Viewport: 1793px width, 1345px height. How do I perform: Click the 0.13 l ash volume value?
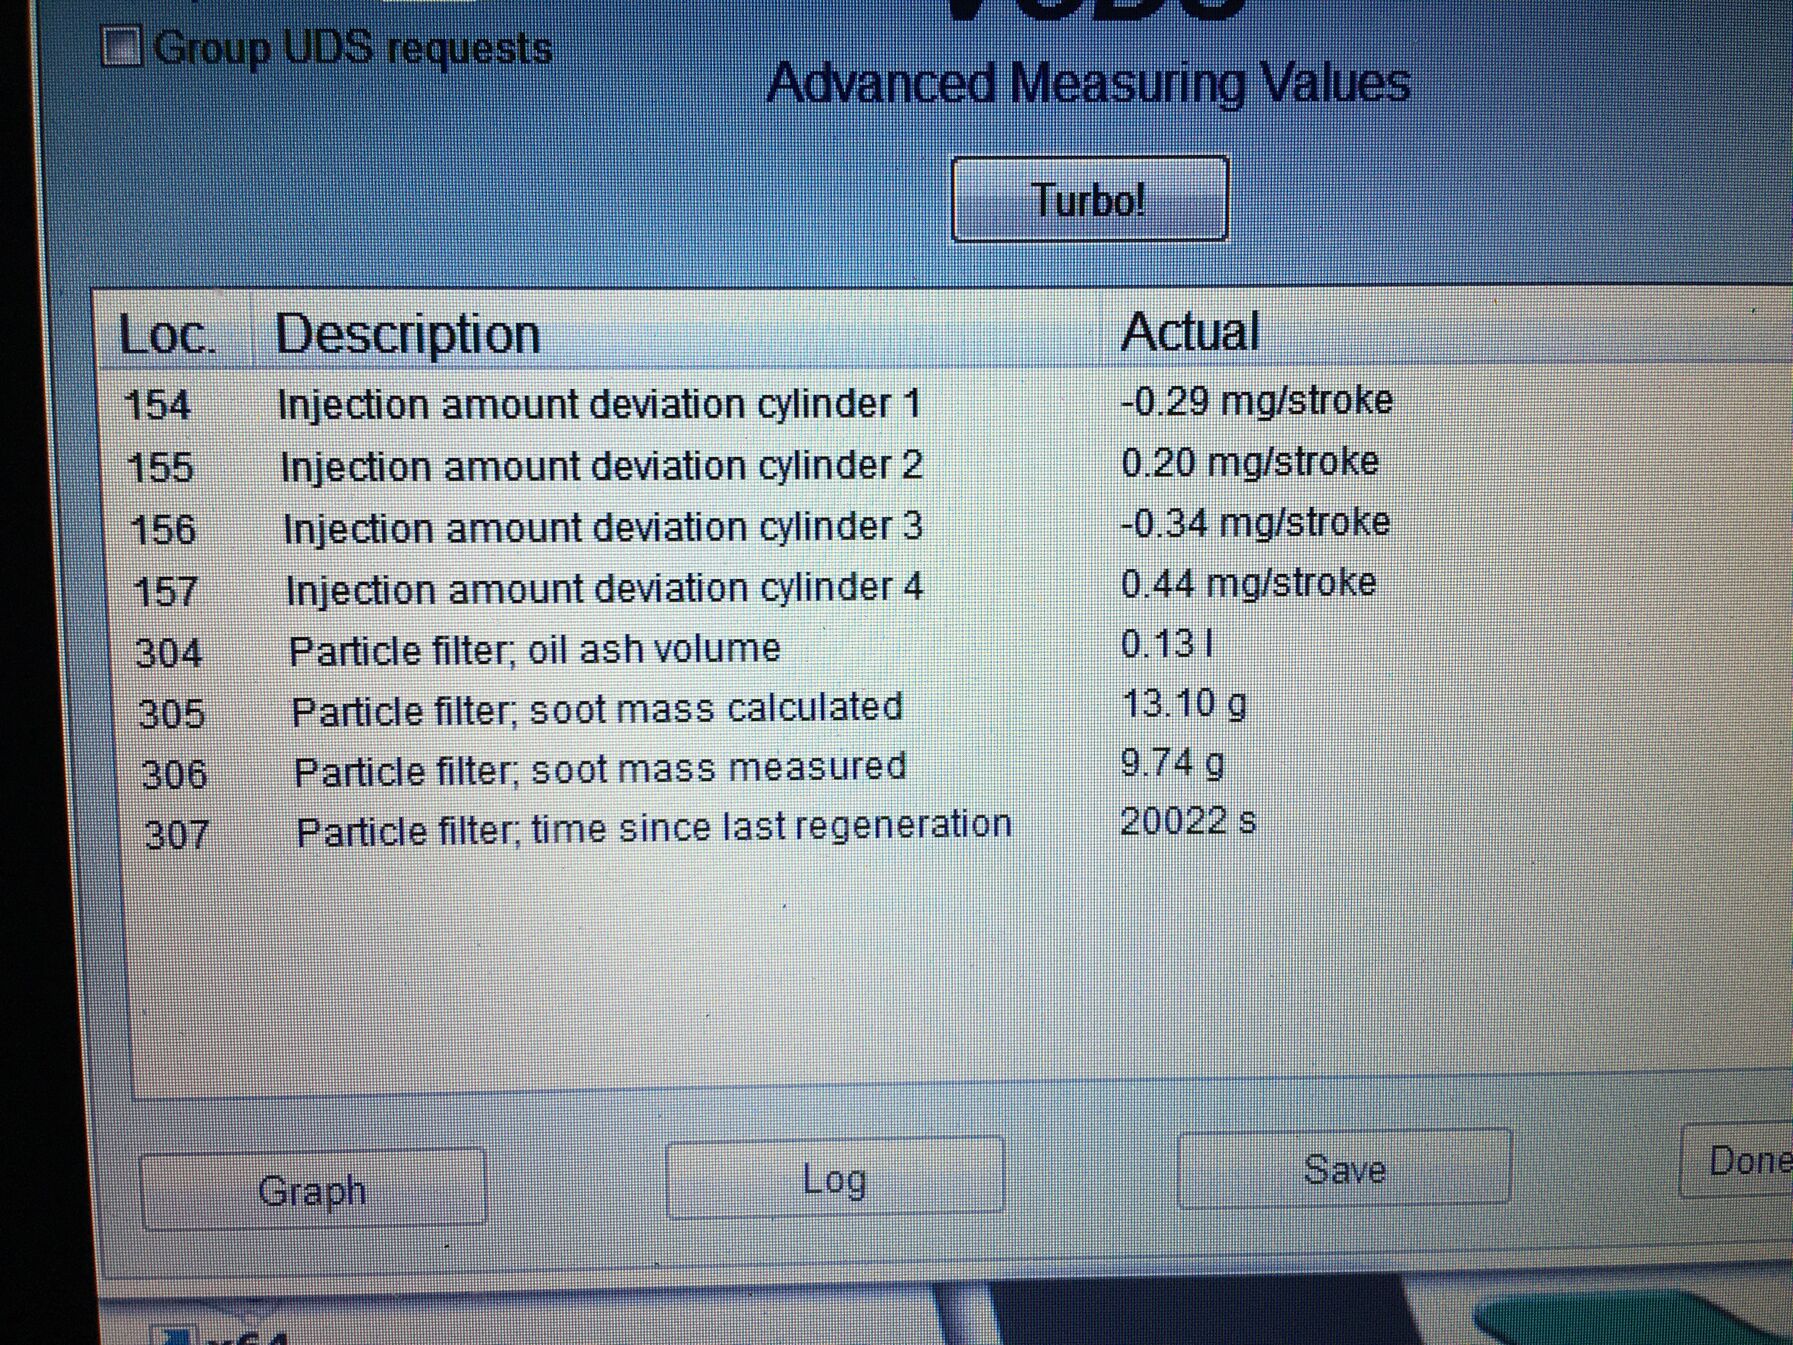pyautogui.click(x=1167, y=643)
